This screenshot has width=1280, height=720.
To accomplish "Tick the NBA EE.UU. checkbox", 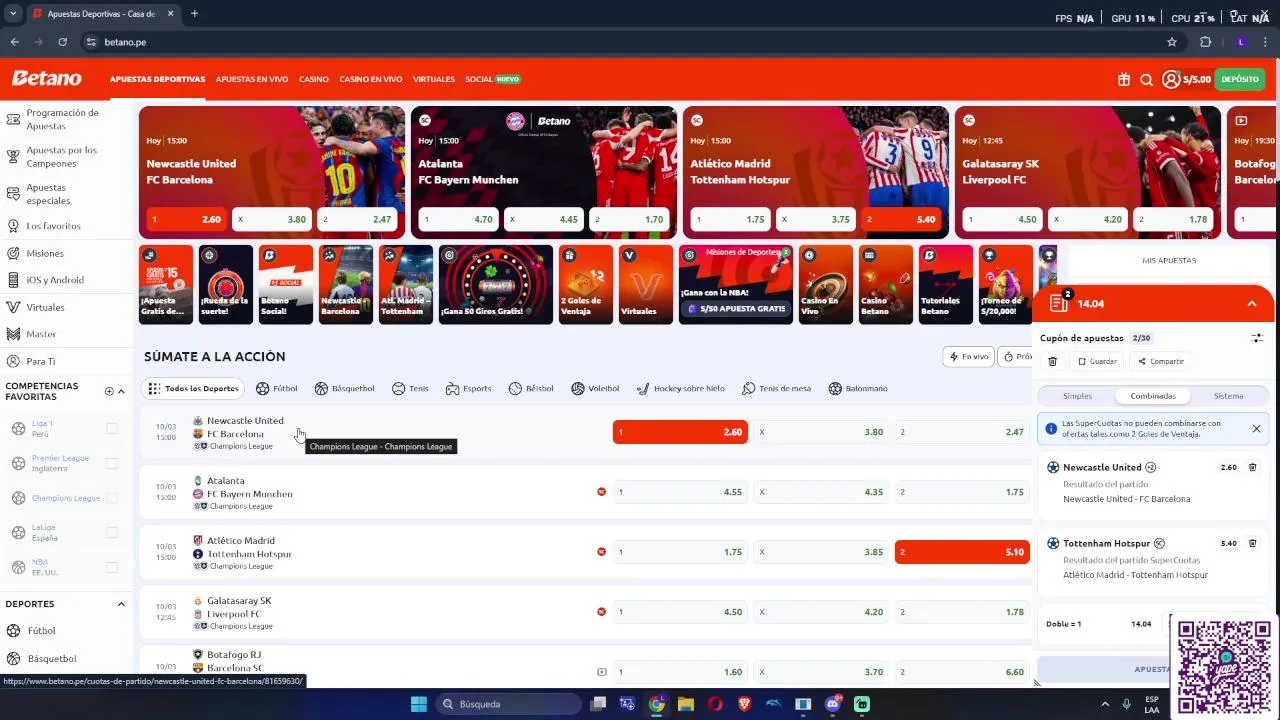I will click(112, 567).
